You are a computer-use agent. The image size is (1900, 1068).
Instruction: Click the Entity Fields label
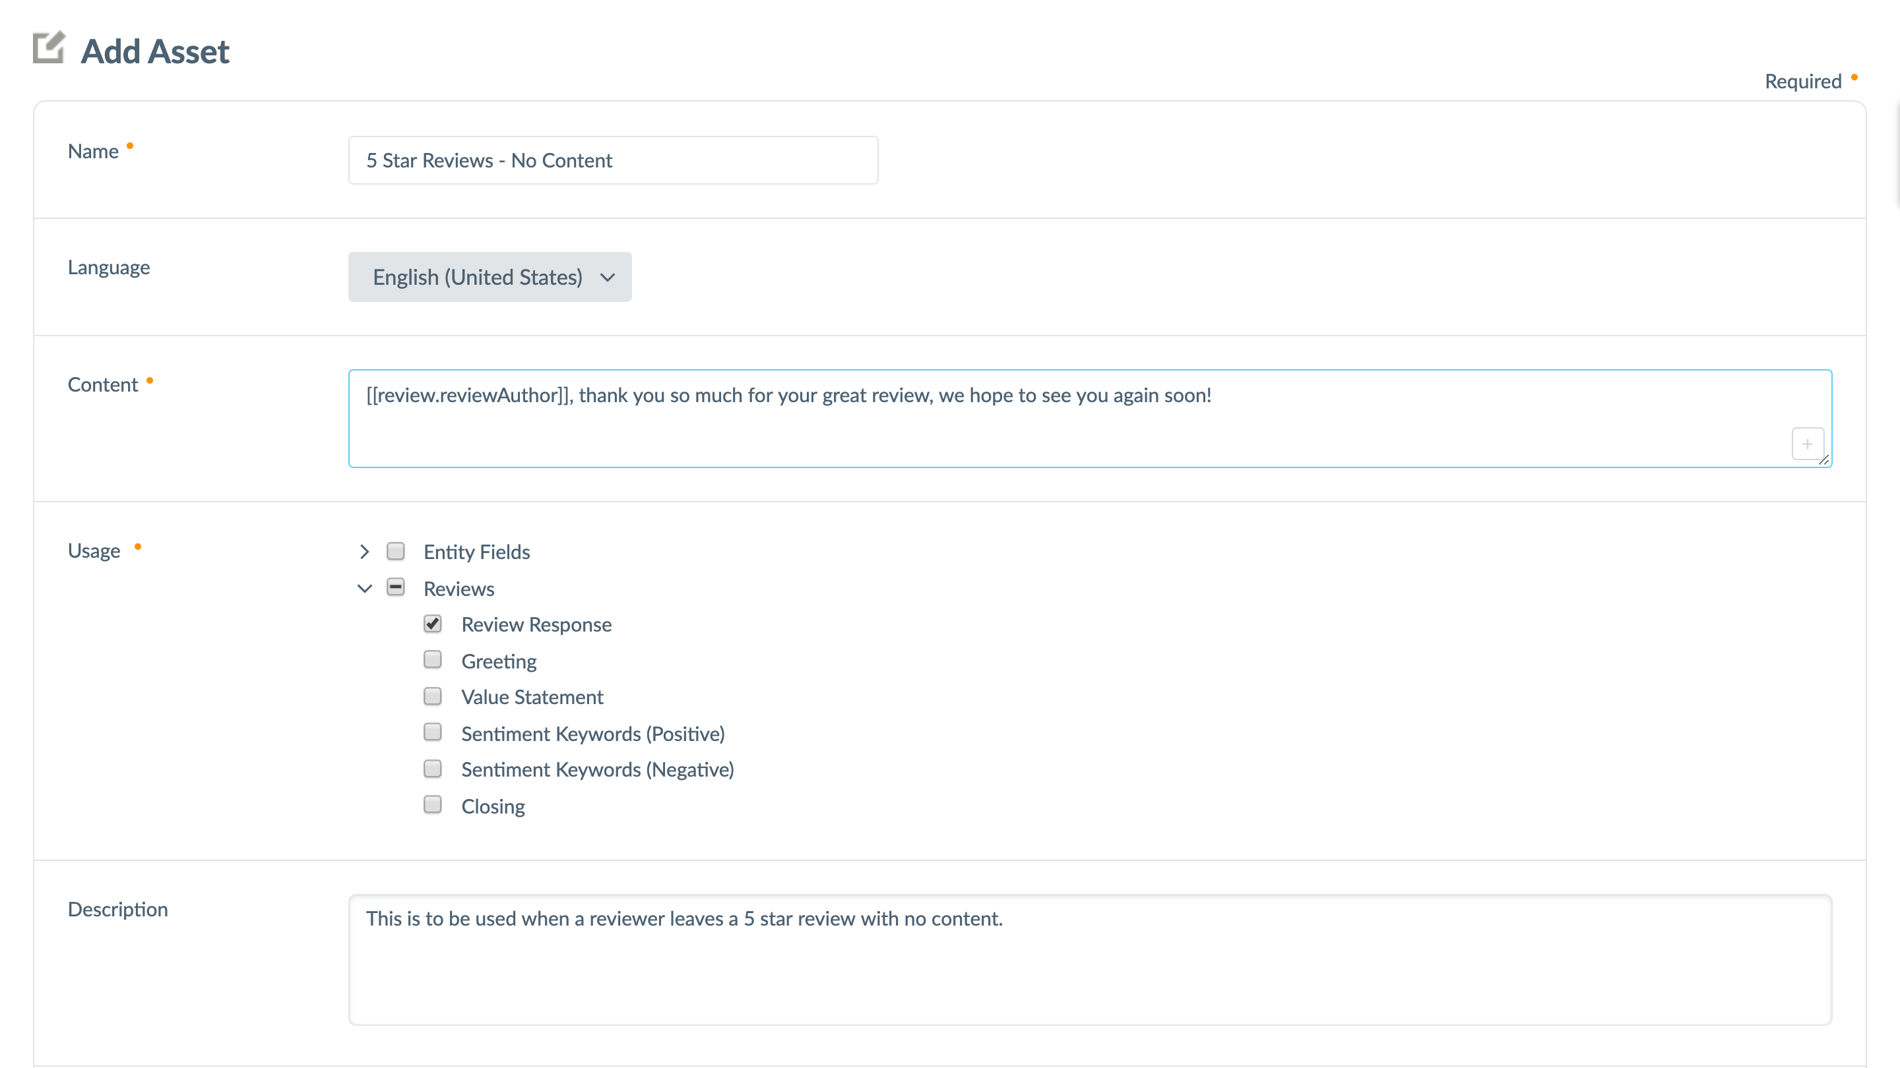click(x=476, y=552)
